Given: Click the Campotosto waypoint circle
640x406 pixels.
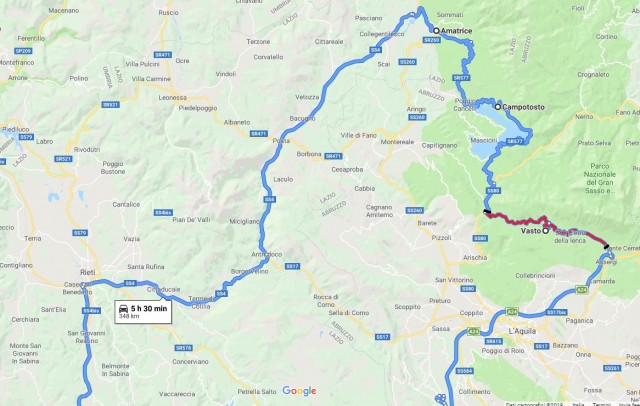Looking at the screenshot, I should pos(498,107).
